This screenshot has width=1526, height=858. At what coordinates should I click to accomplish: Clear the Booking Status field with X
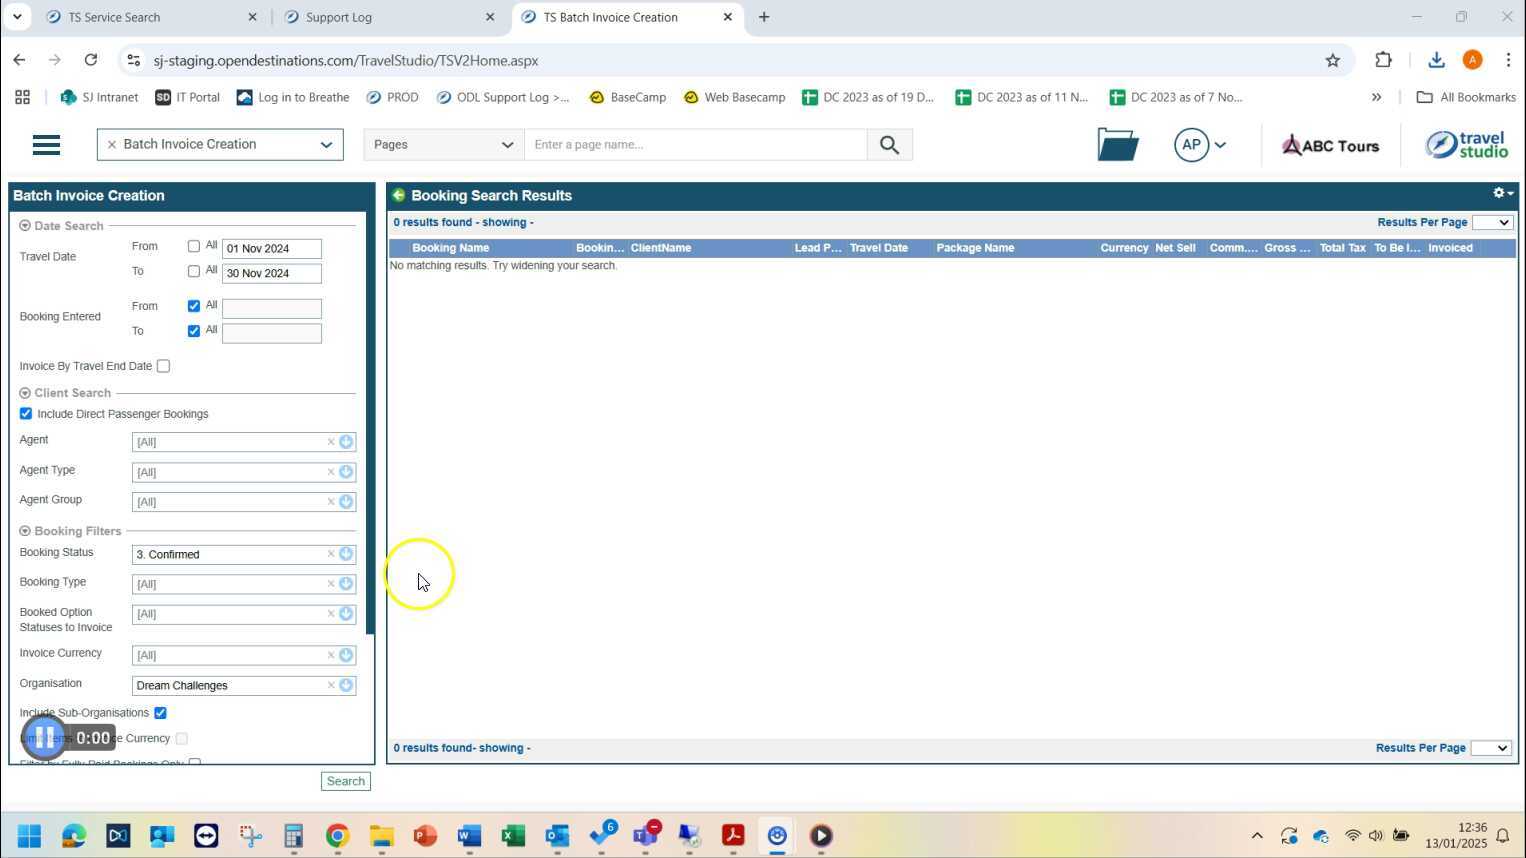pos(331,554)
